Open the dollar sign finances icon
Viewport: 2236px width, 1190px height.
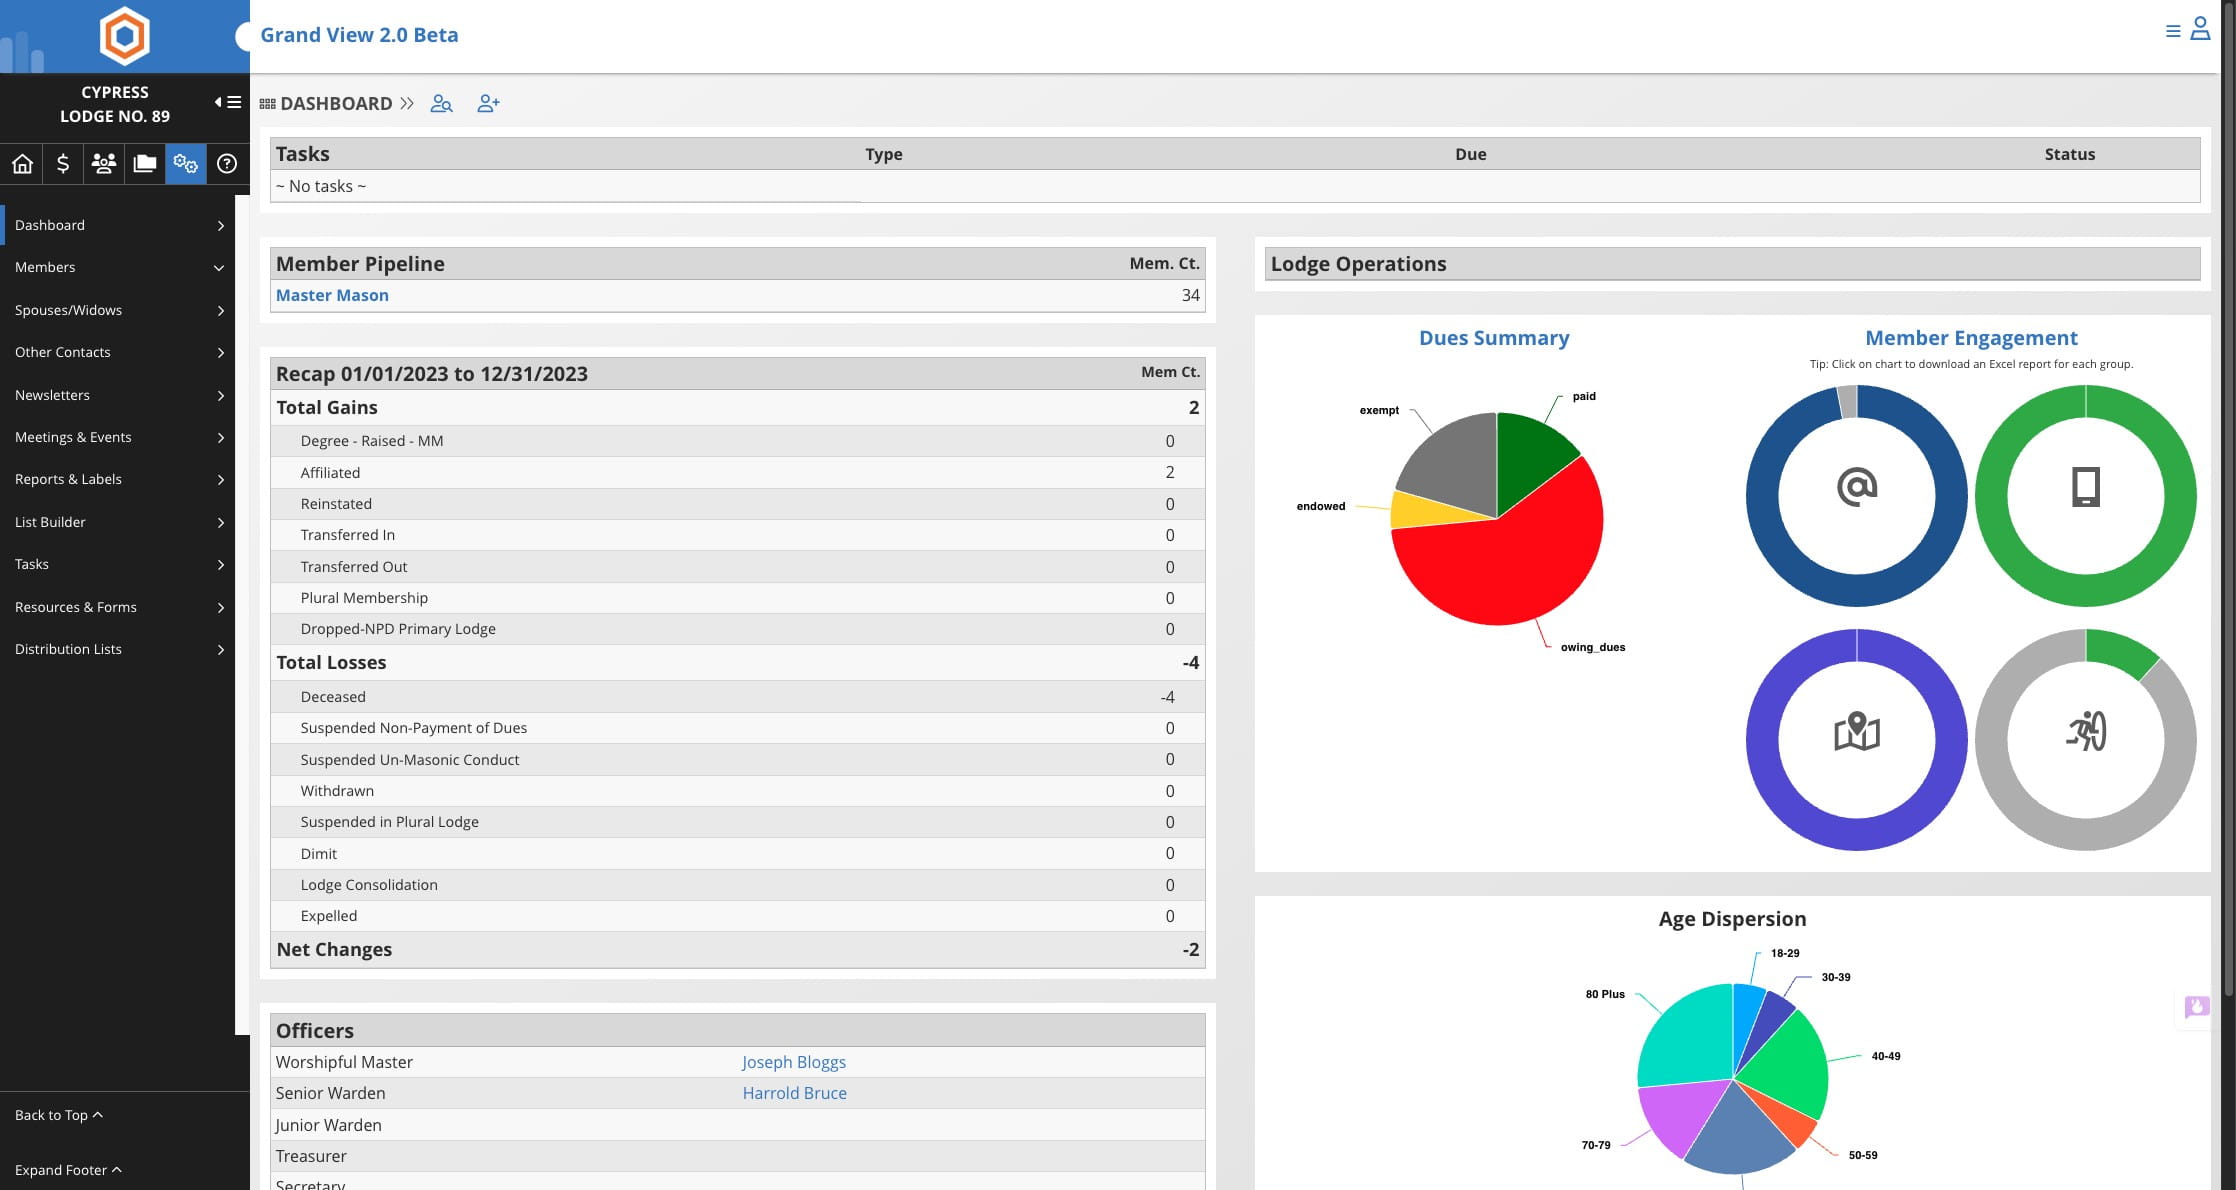63,164
